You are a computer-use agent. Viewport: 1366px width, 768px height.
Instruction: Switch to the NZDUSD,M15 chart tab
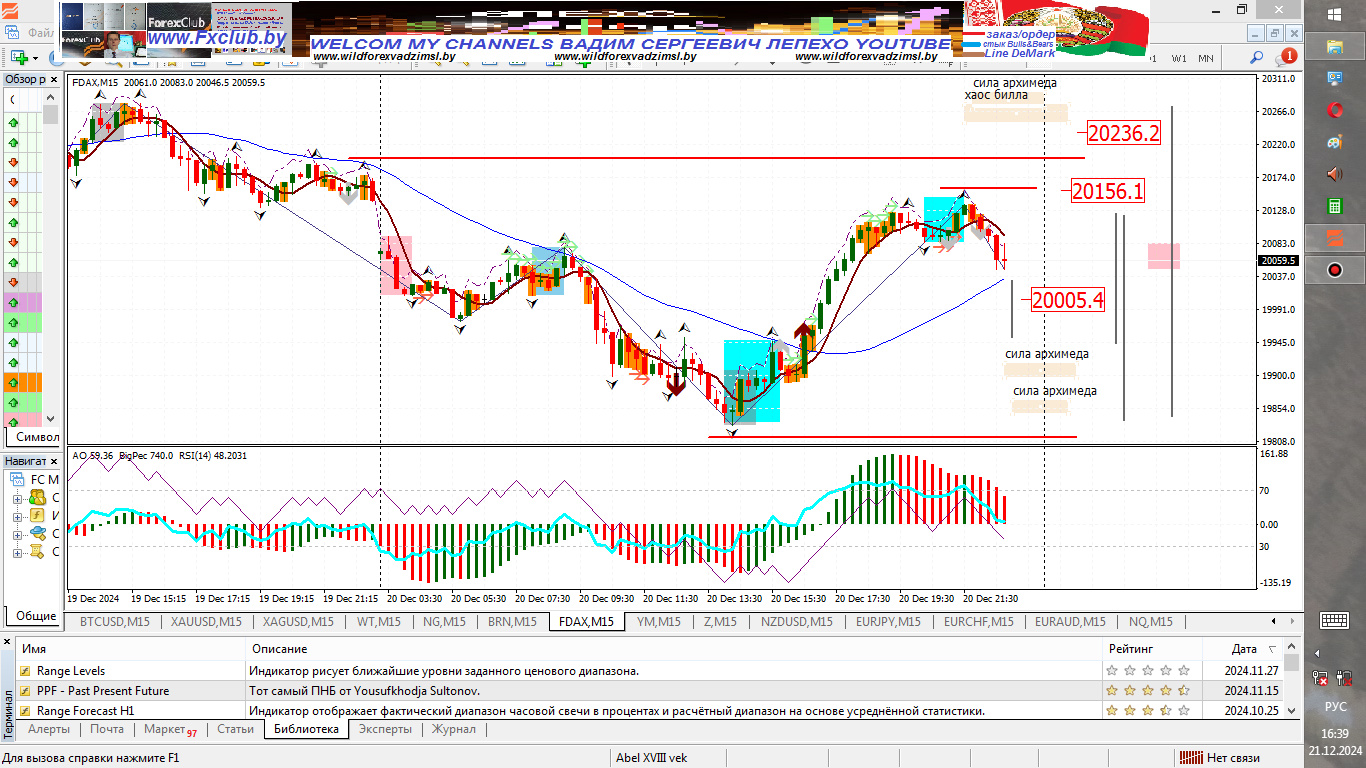point(797,622)
